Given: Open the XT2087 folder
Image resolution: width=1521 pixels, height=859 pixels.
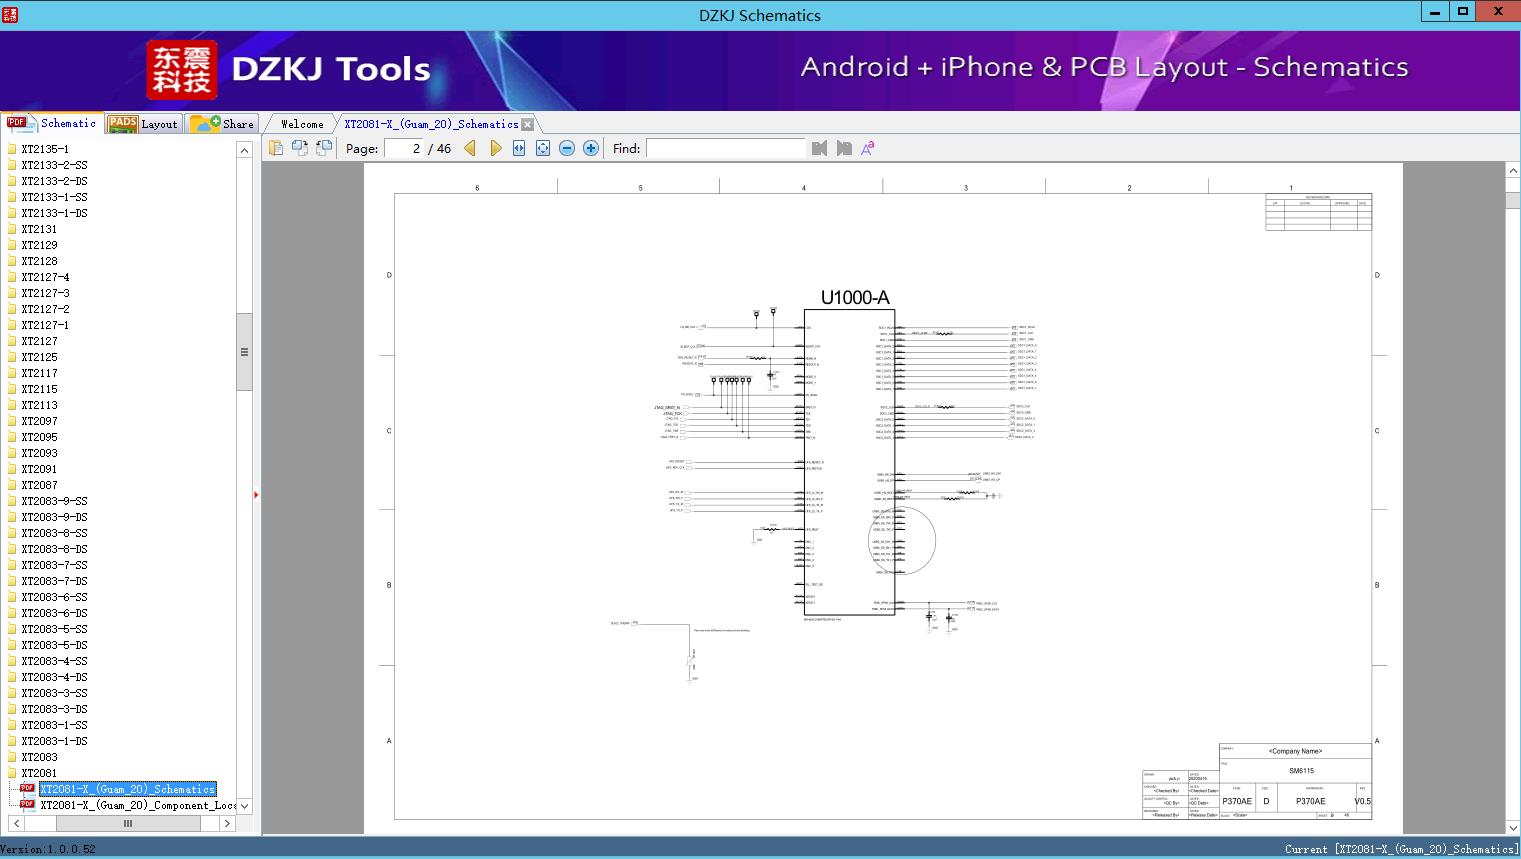Looking at the screenshot, I should (x=39, y=485).
